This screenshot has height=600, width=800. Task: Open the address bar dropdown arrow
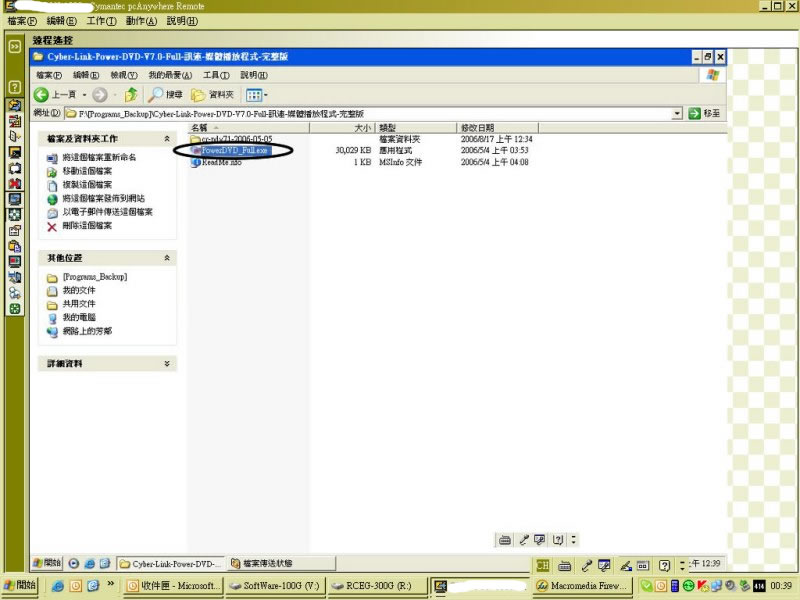point(677,113)
